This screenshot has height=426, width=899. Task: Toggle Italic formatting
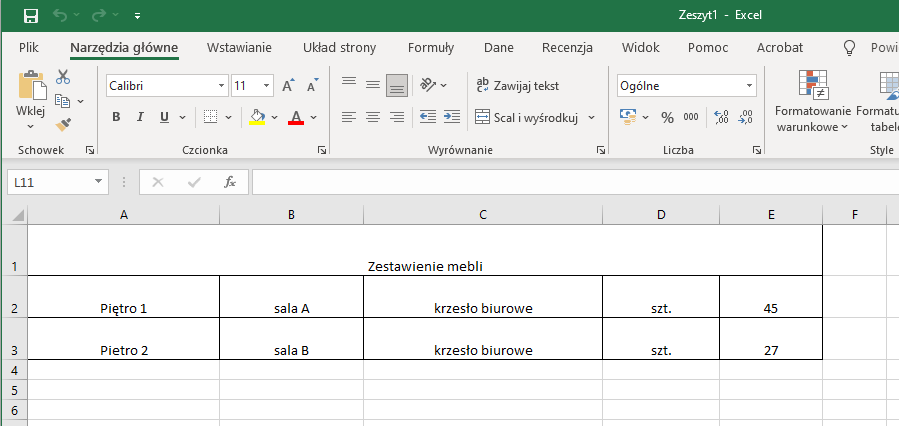coord(140,117)
